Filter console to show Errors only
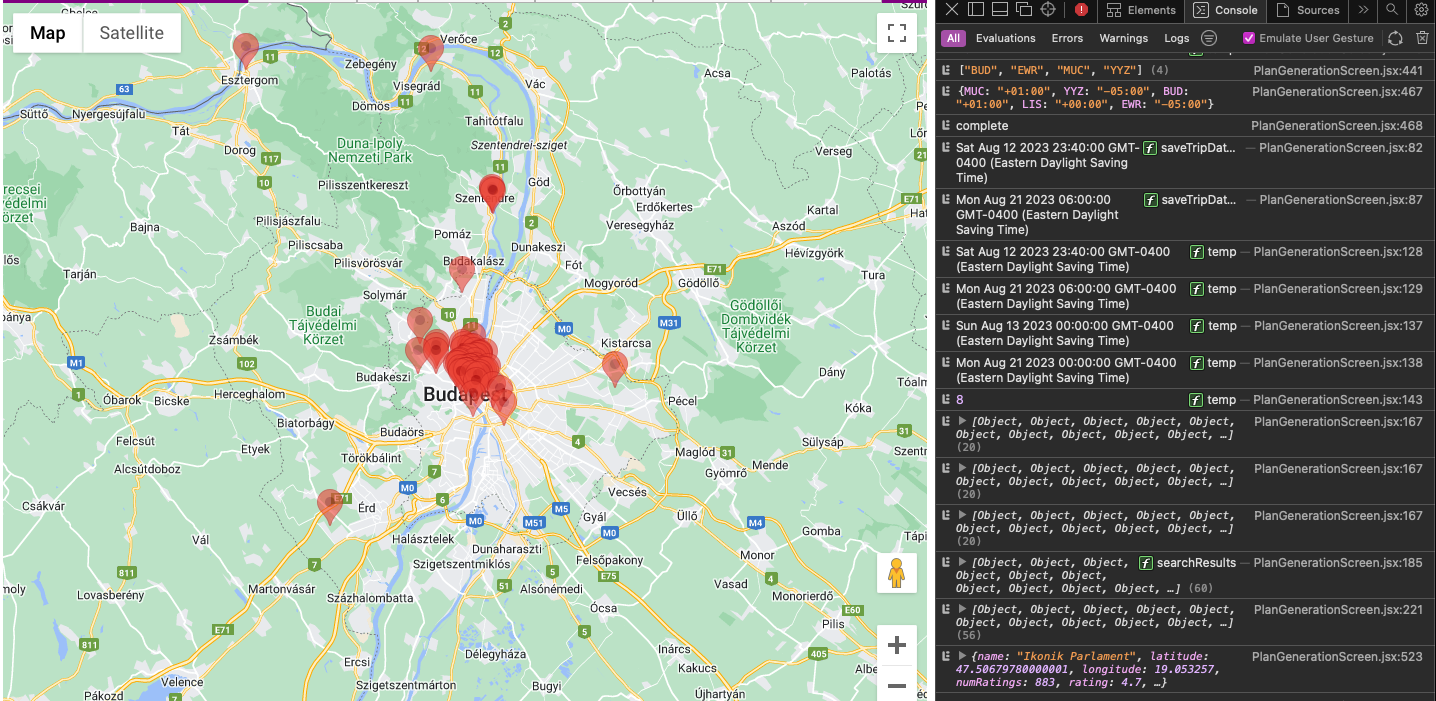This screenshot has width=1436, height=701. point(1067,38)
